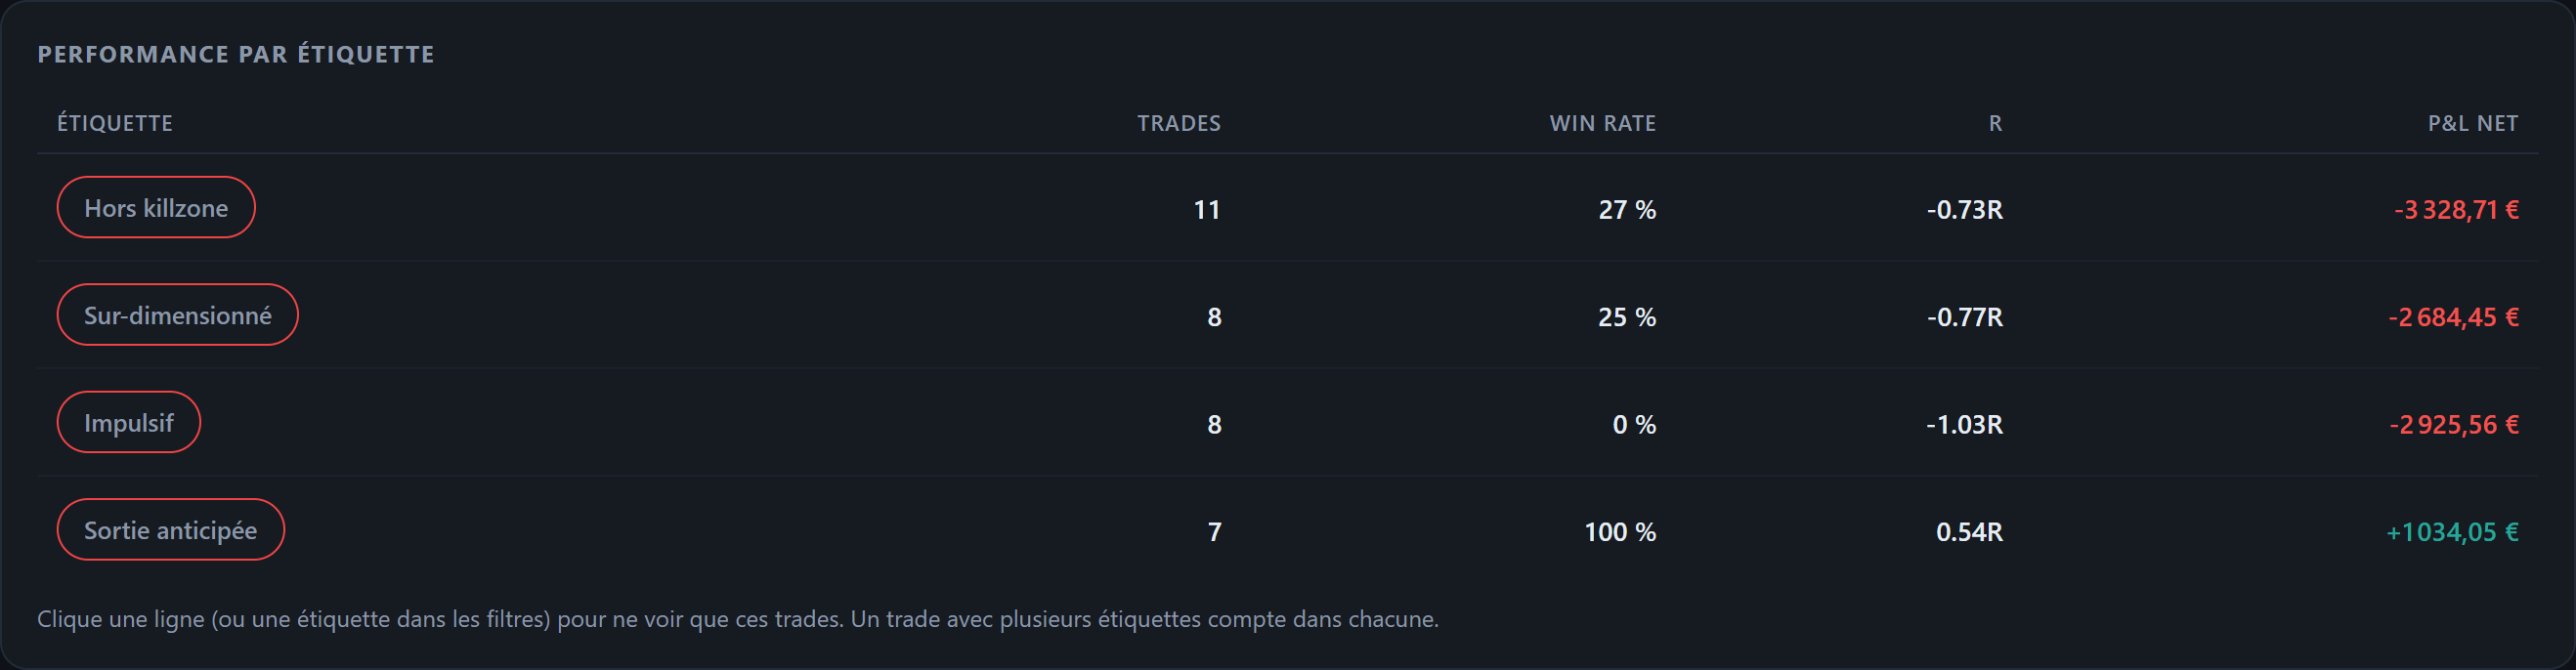Select the -3 328,71 € P&L value

coord(2456,210)
